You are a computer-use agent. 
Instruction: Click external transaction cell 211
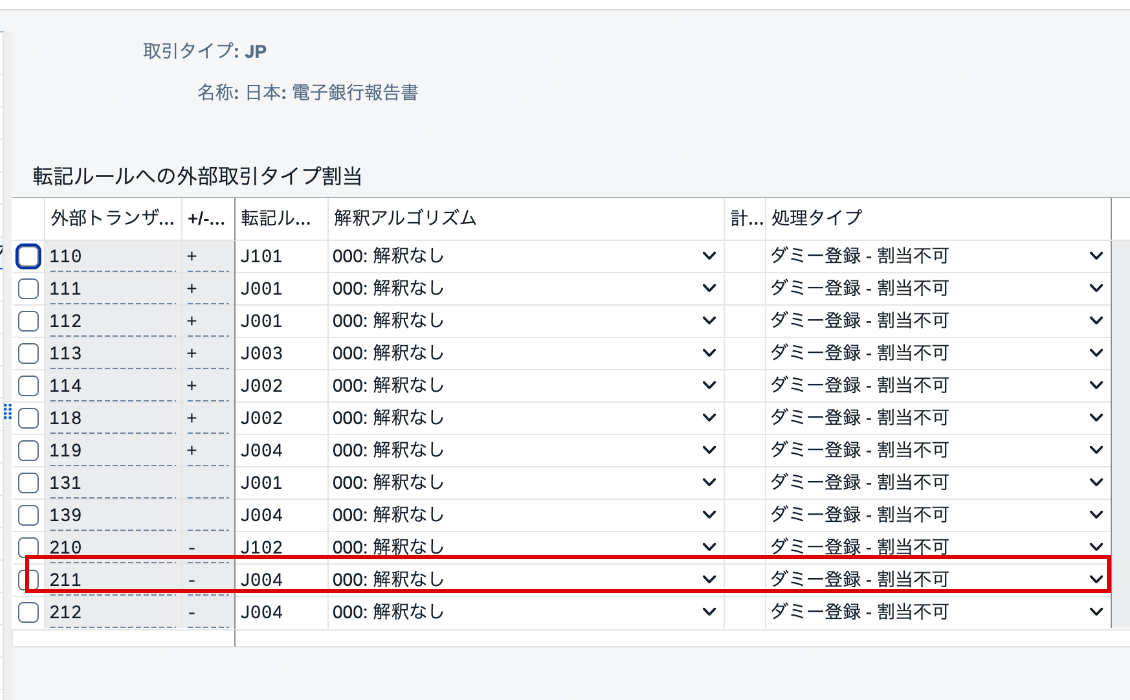tap(112, 580)
